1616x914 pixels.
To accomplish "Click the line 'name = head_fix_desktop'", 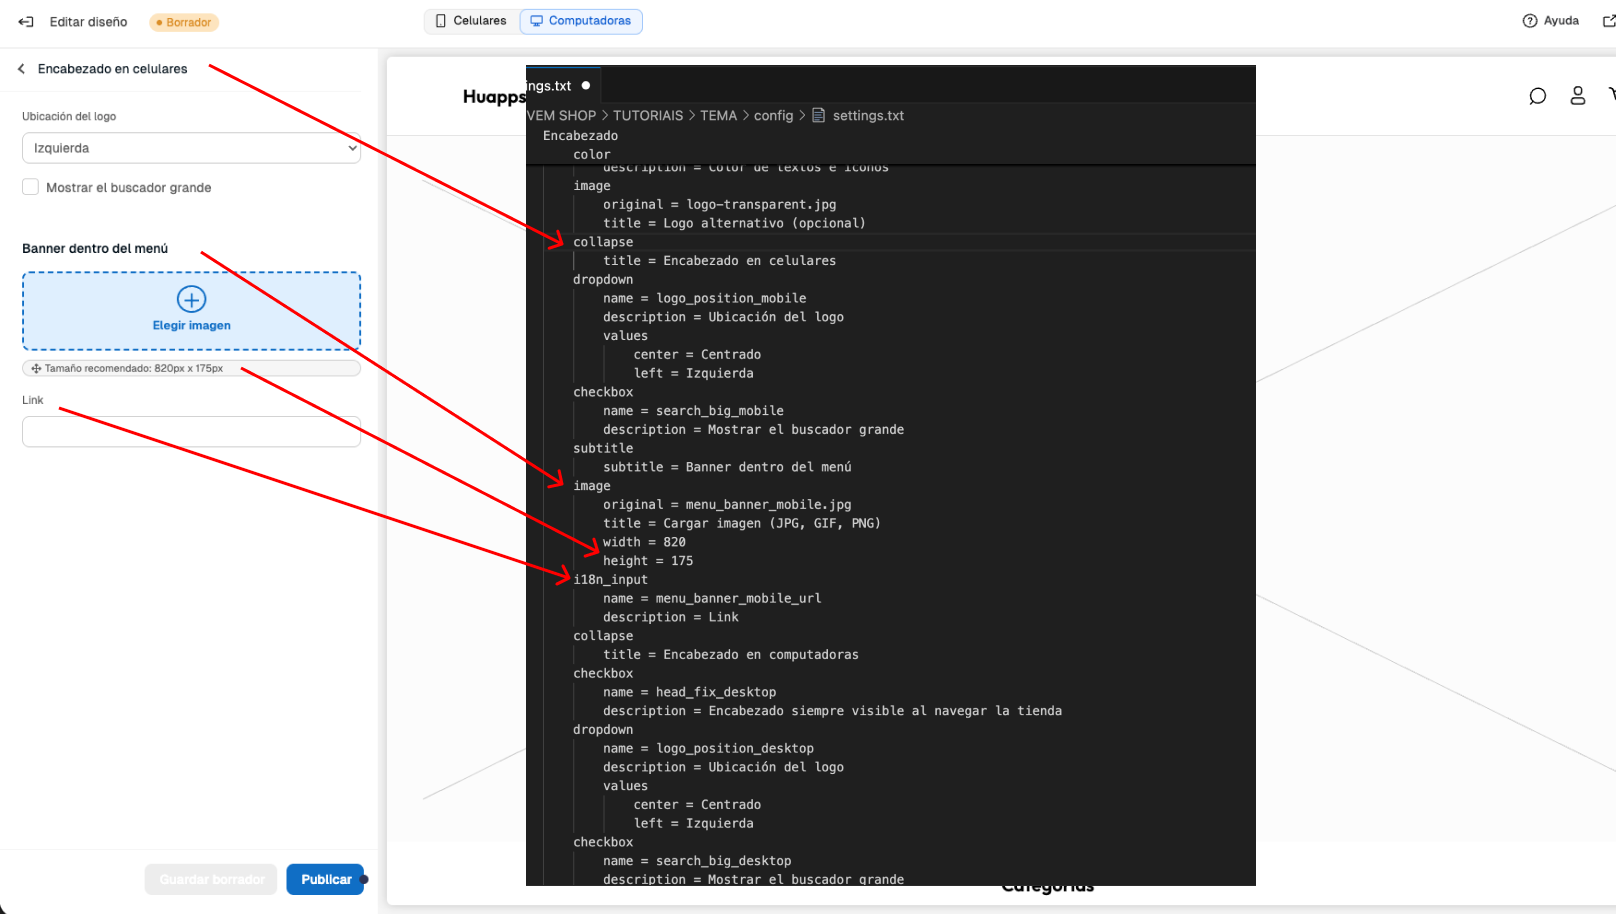I will 689,692.
